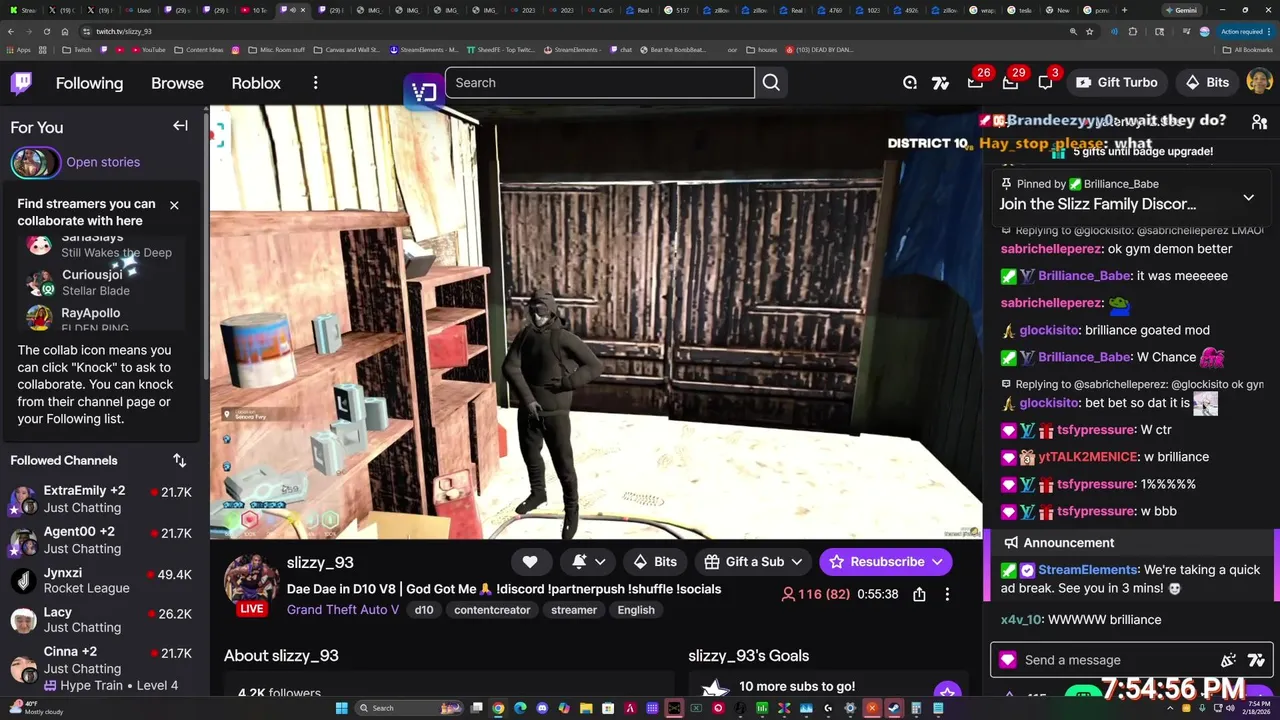Open stream options three-dot menu
The width and height of the screenshot is (1280, 720).
(947, 594)
